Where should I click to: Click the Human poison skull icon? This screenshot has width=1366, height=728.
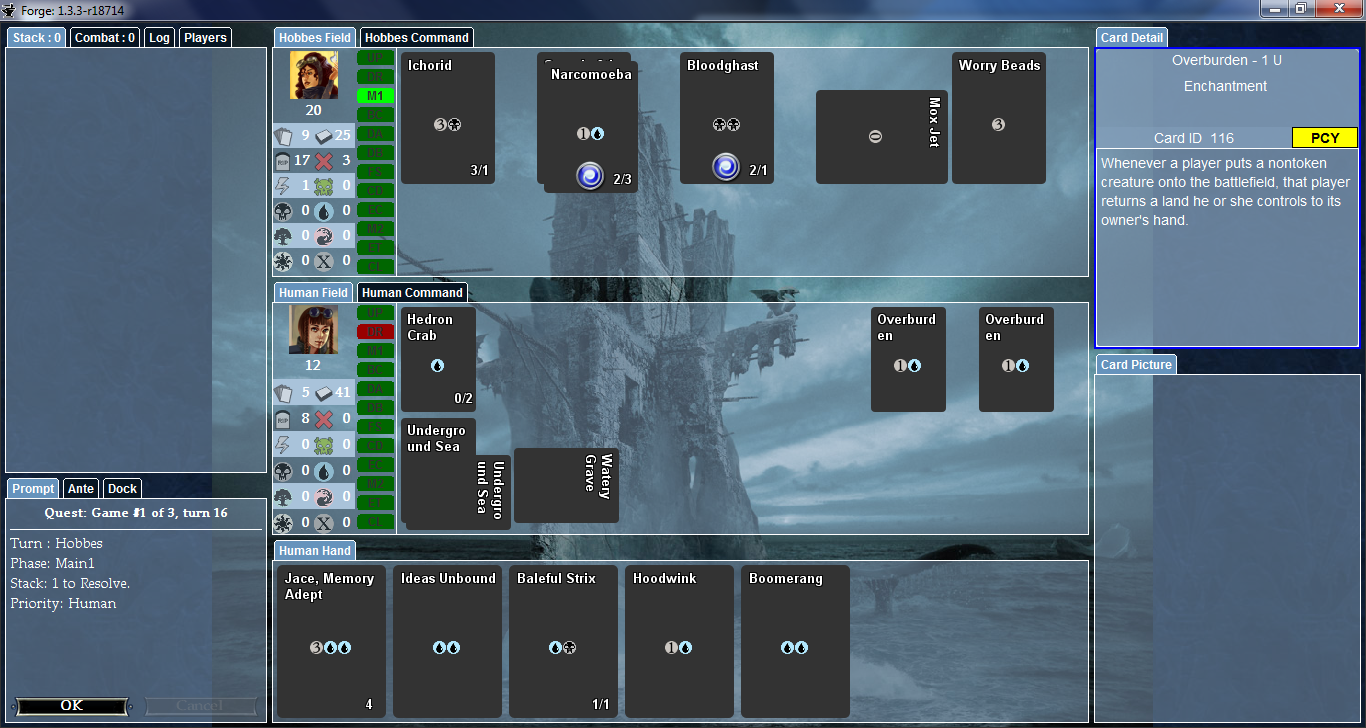point(324,444)
